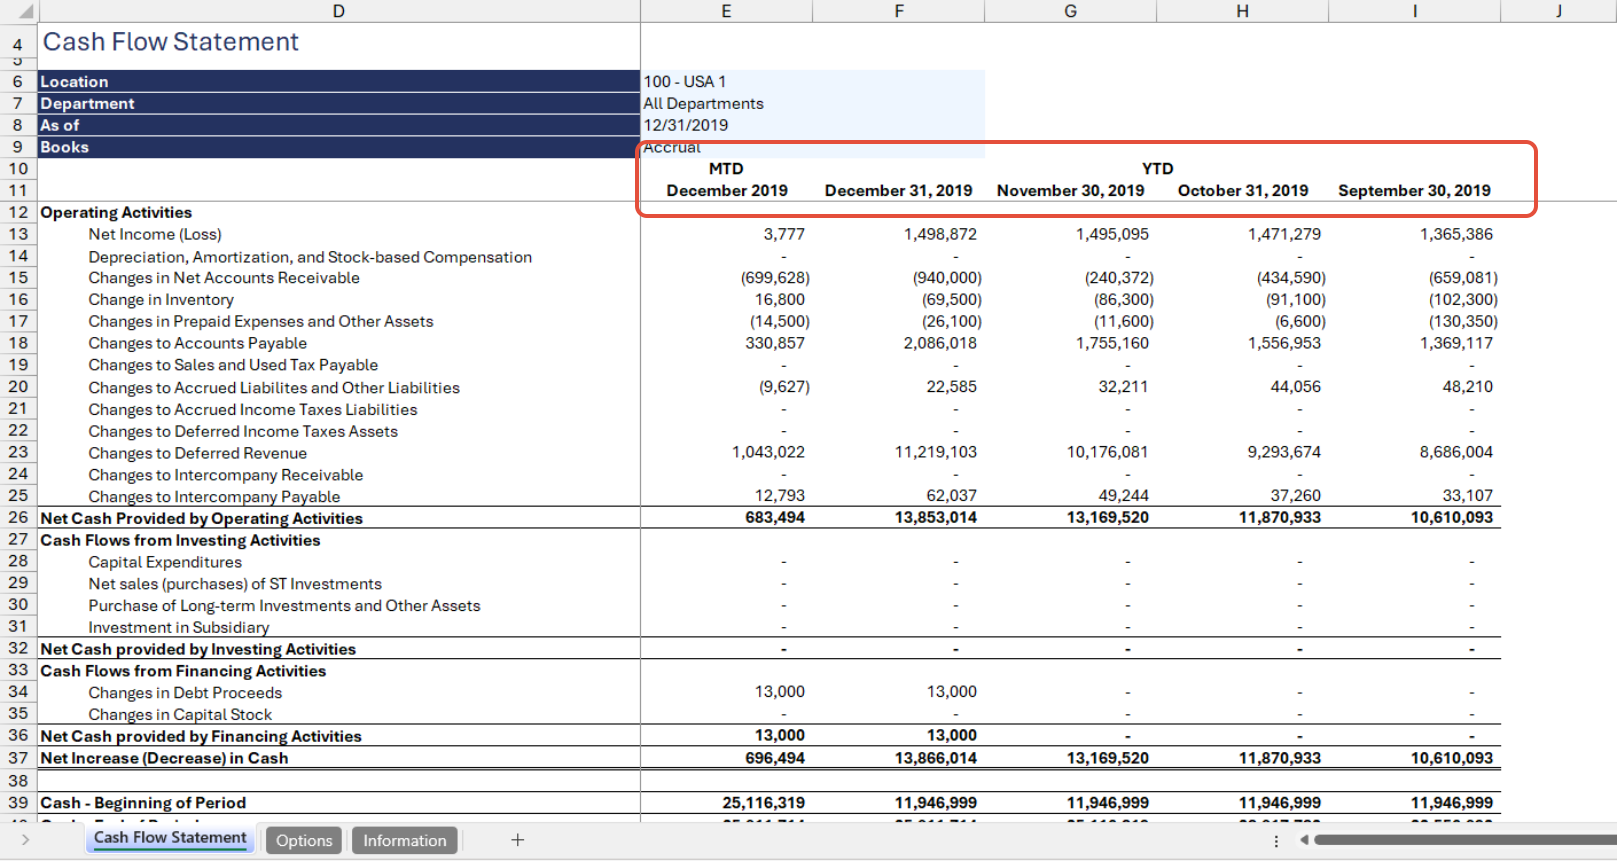Click Changes to Accounts Payable label
This screenshot has height=861, width=1617.
coord(198,343)
